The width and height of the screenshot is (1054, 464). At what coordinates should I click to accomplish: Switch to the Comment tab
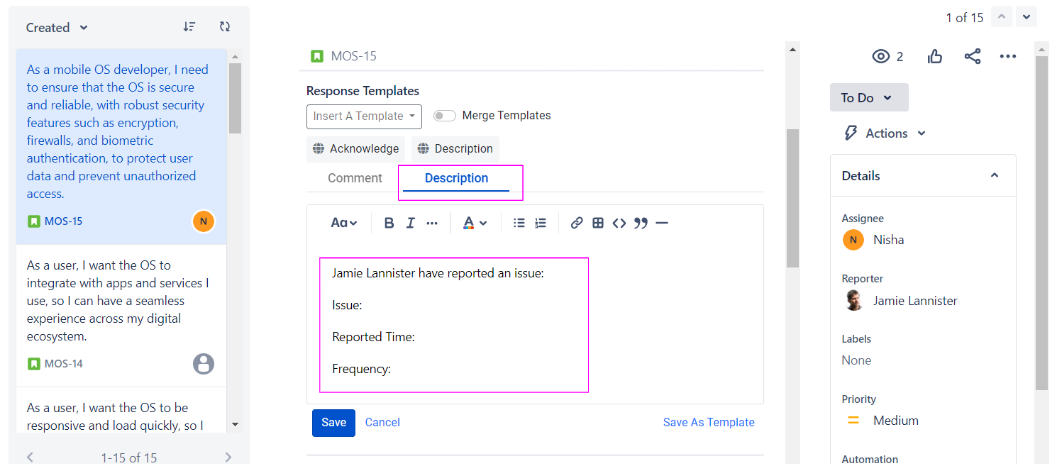(x=355, y=178)
